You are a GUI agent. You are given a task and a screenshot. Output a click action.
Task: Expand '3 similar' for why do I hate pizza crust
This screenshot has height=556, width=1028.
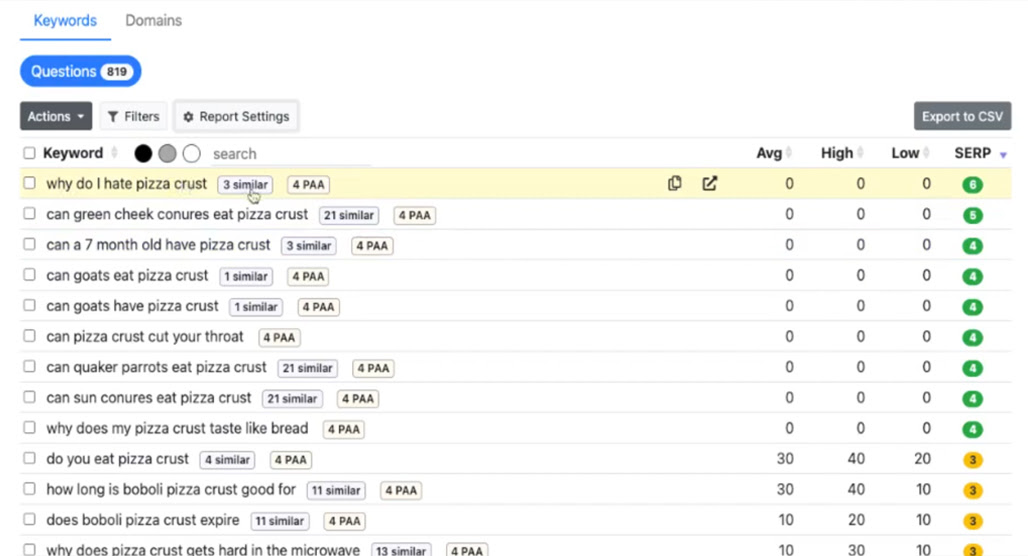coord(245,185)
